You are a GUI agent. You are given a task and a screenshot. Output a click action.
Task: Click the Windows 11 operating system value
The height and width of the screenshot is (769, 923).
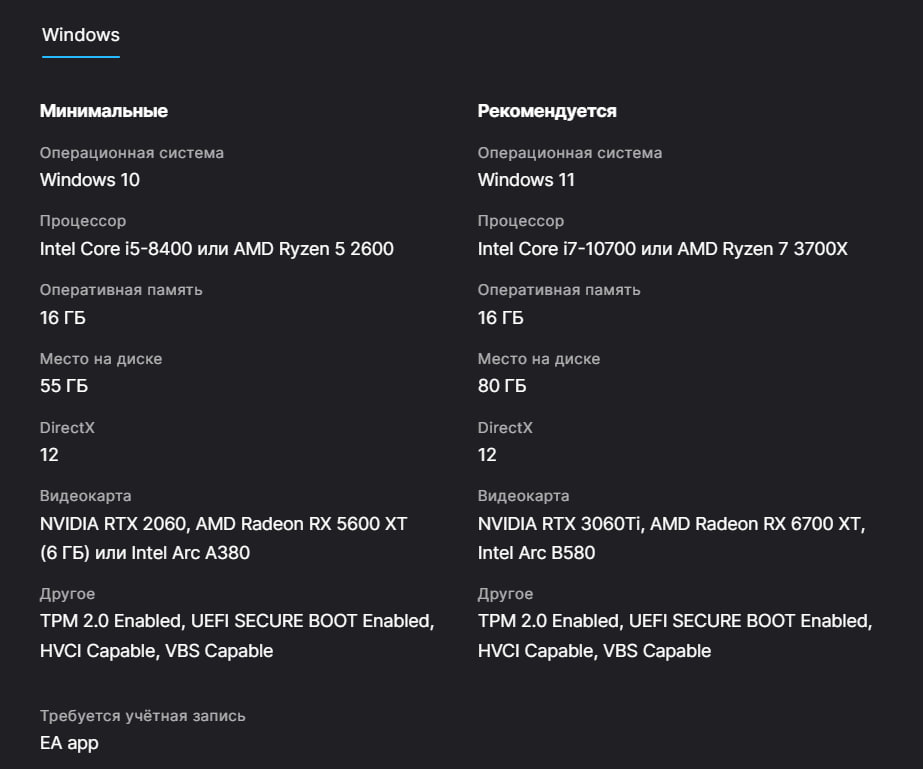[526, 180]
